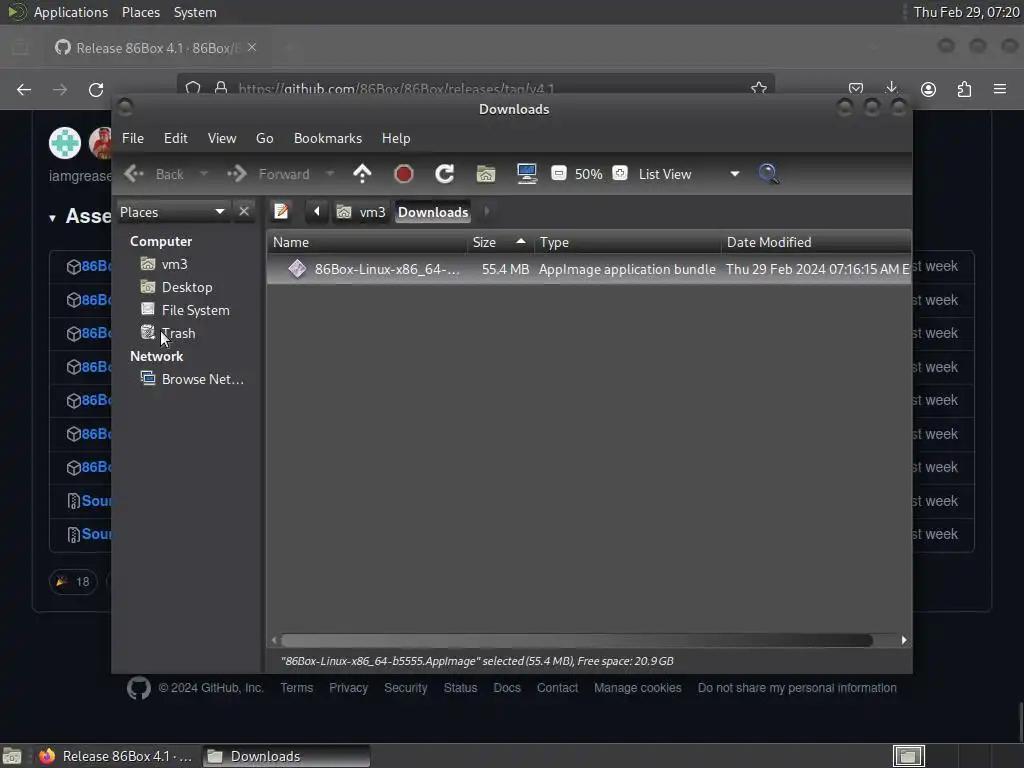Open the Home folder icon in toolbar
The image size is (1024, 768).
[x=485, y=174]
